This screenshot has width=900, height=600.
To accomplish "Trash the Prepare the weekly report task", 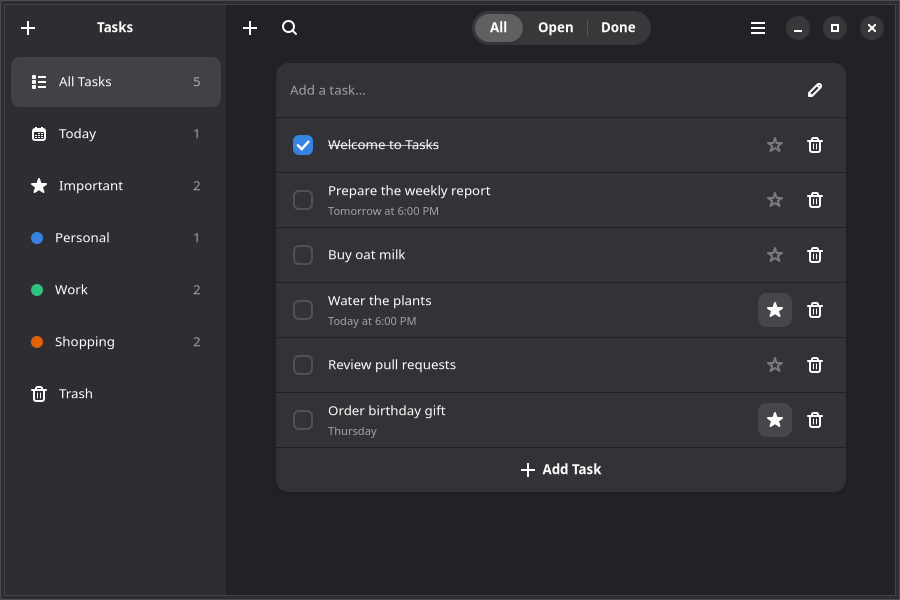I will 814,200.
